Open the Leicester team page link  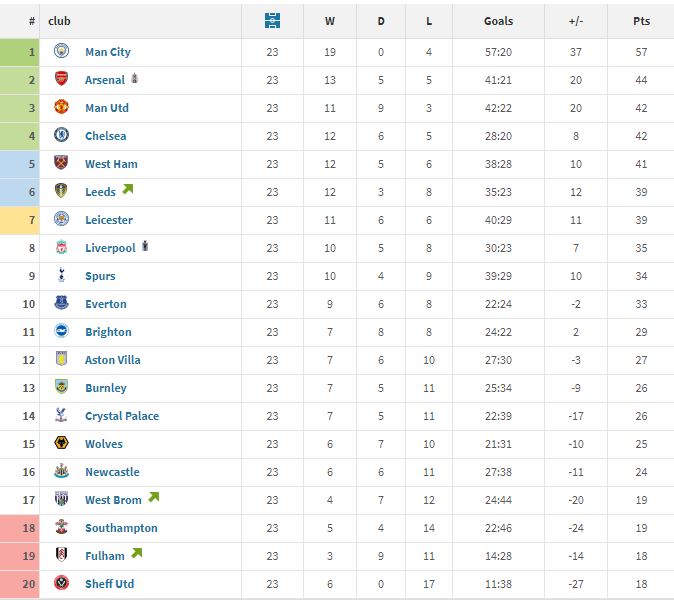[x=109, y=220]
